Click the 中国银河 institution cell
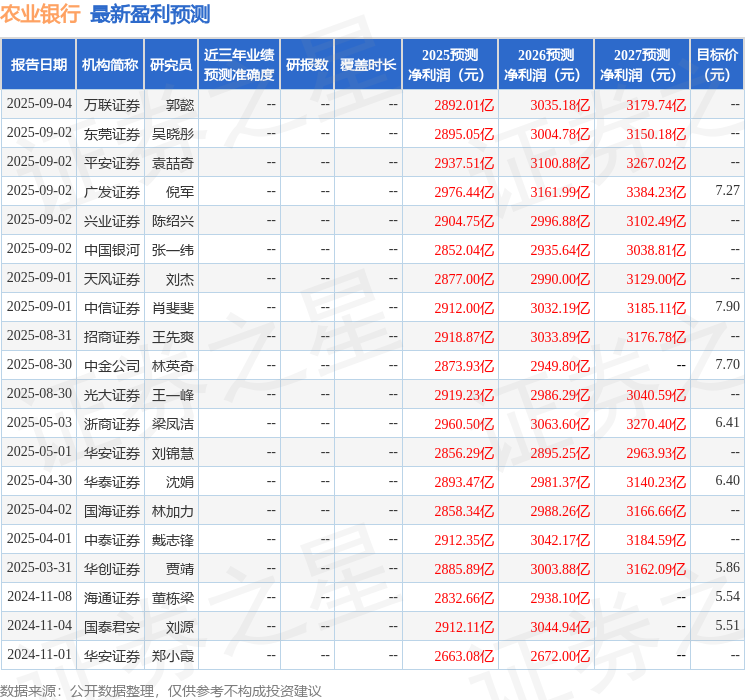745x700 pixels. click(x=112, y=250)
